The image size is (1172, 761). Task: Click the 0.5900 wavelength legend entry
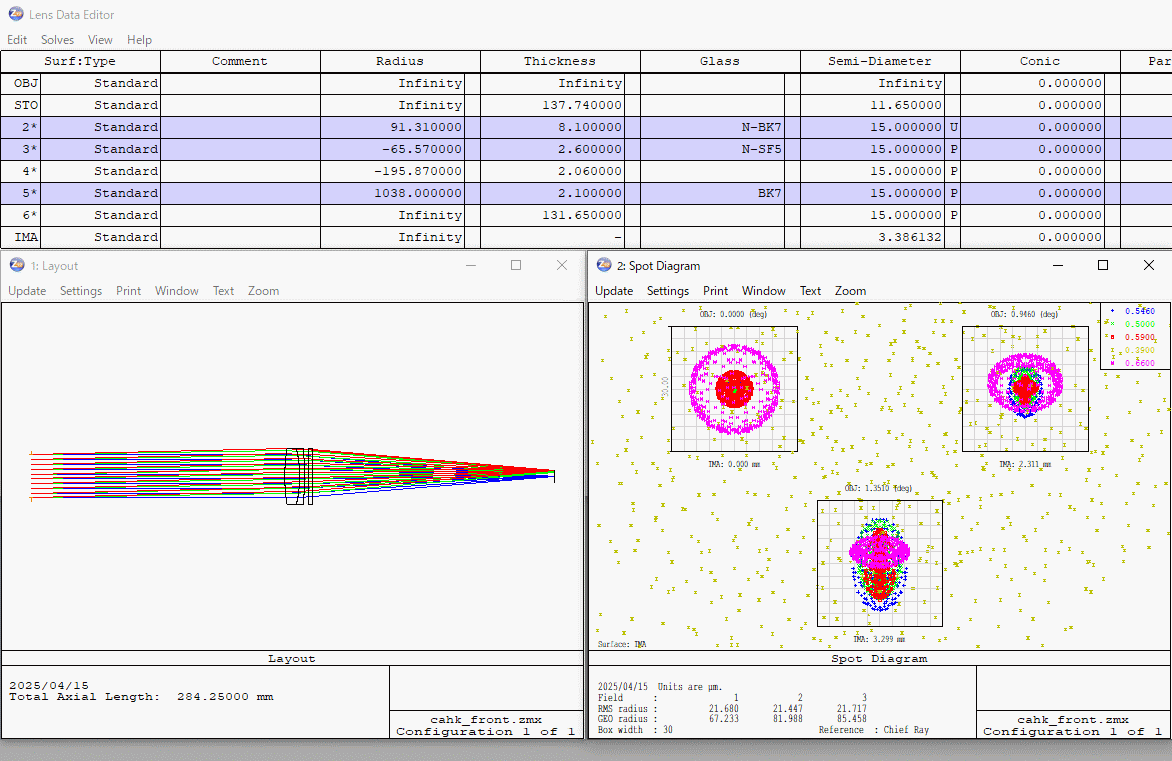tap(1133, 337)
